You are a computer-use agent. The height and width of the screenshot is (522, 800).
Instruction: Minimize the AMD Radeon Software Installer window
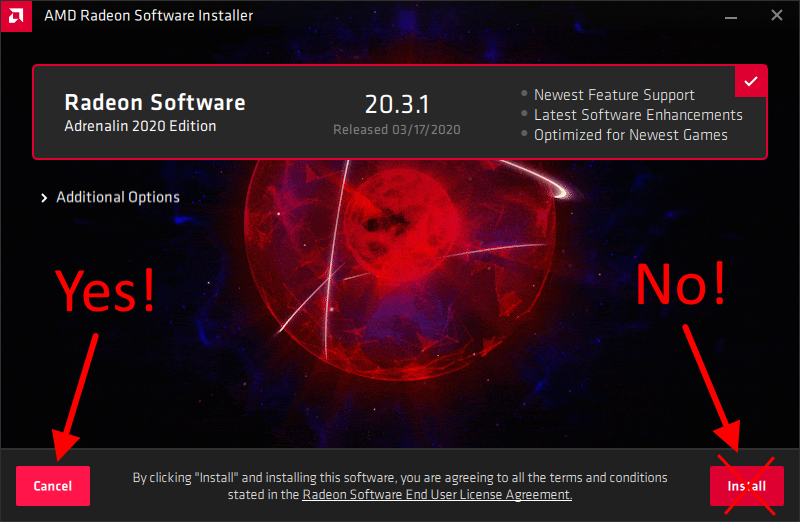click(x=731, y=16)
